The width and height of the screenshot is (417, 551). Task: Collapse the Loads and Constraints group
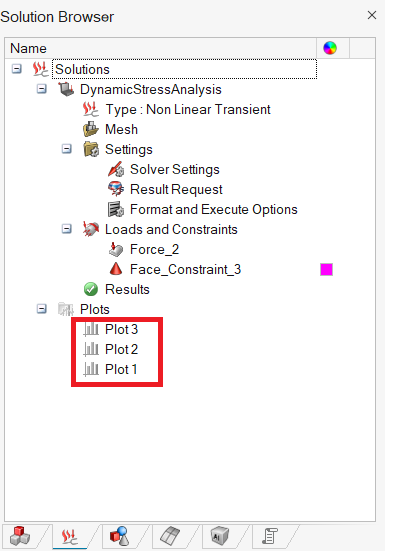click(66, 229)
